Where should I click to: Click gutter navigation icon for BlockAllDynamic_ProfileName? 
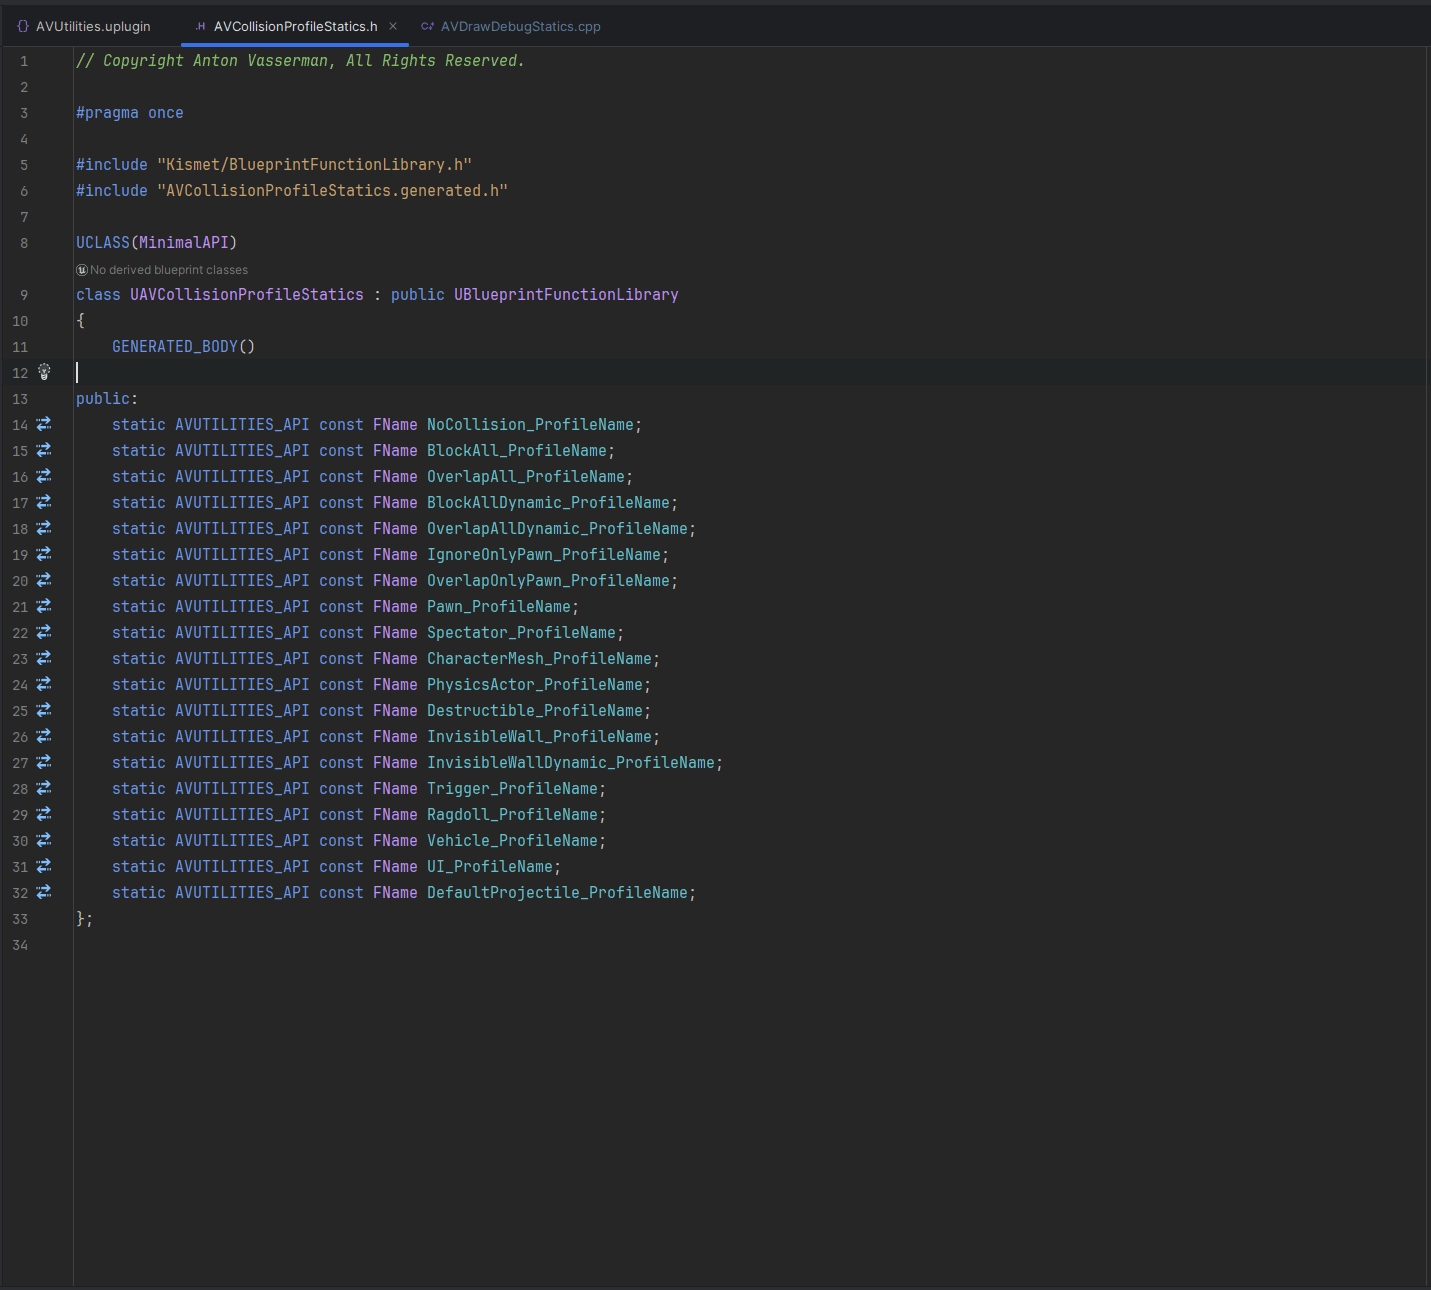click(x=44, y=502)
